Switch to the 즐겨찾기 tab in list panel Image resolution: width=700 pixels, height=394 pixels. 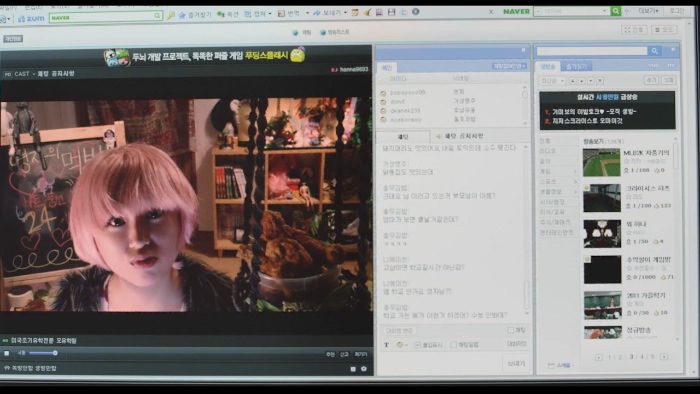click(x=576, y=66)
